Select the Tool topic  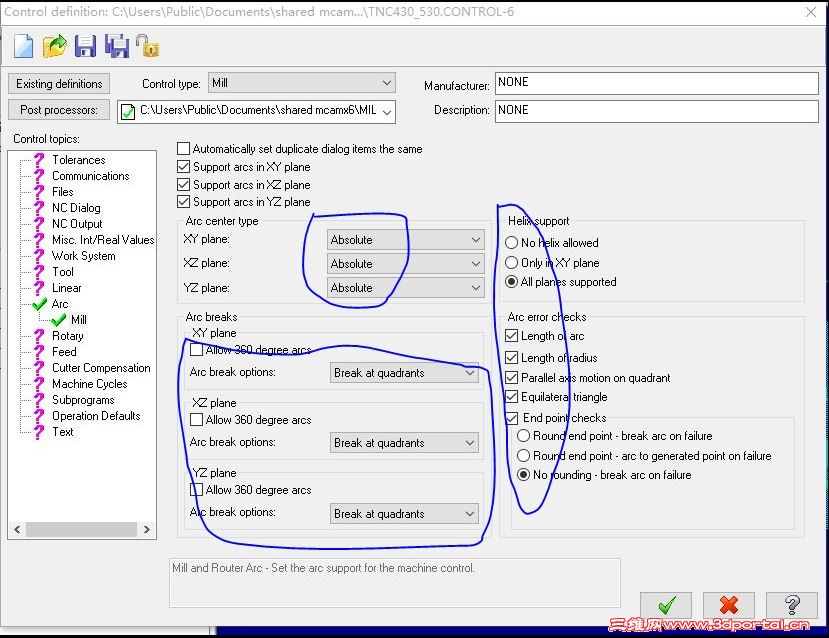pos(62,272)
